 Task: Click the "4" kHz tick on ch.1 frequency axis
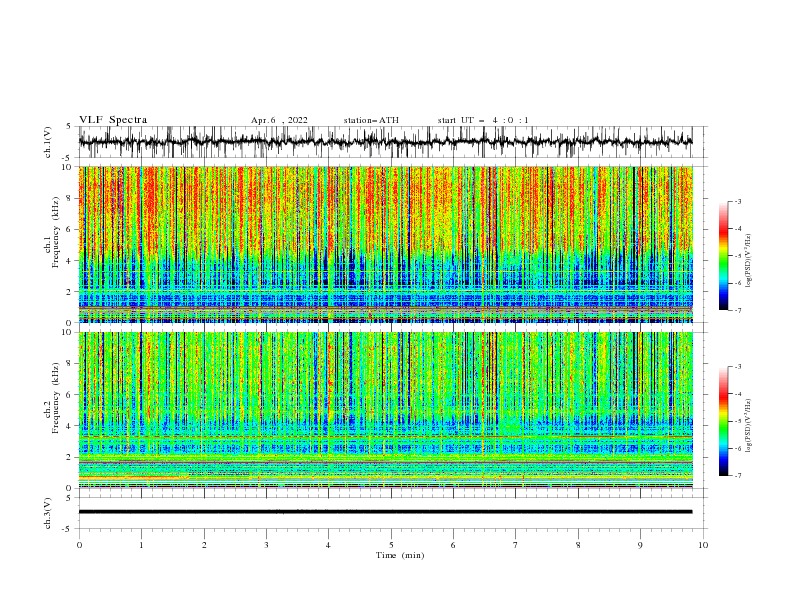[69, 261]
